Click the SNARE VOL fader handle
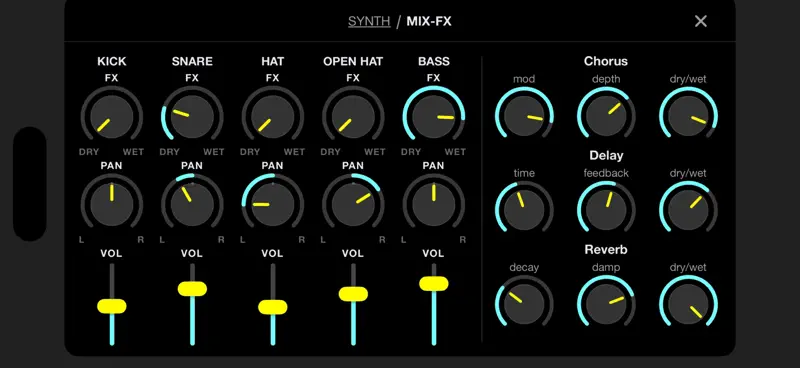This screenshot has width=800, height=368. 192,289
